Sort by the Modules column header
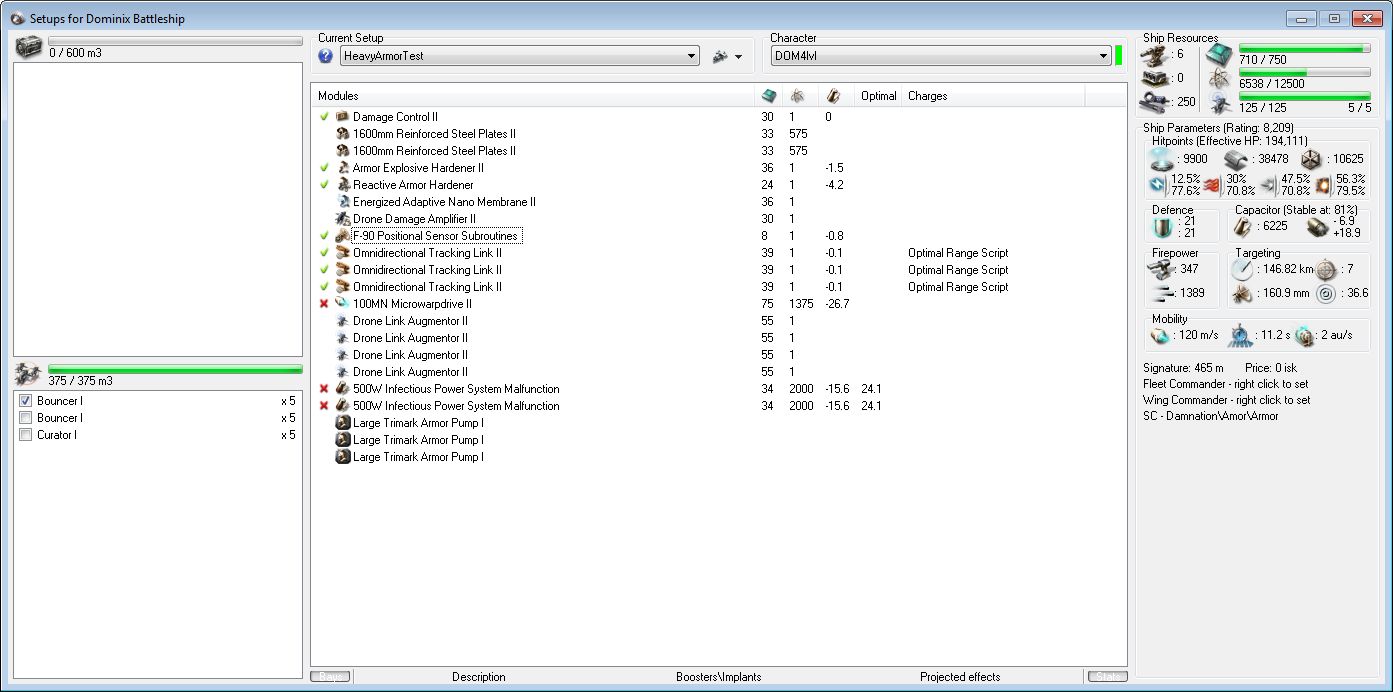Image resolution: width=1393 pixels, height=692 pixels. (x=533, y=96)
